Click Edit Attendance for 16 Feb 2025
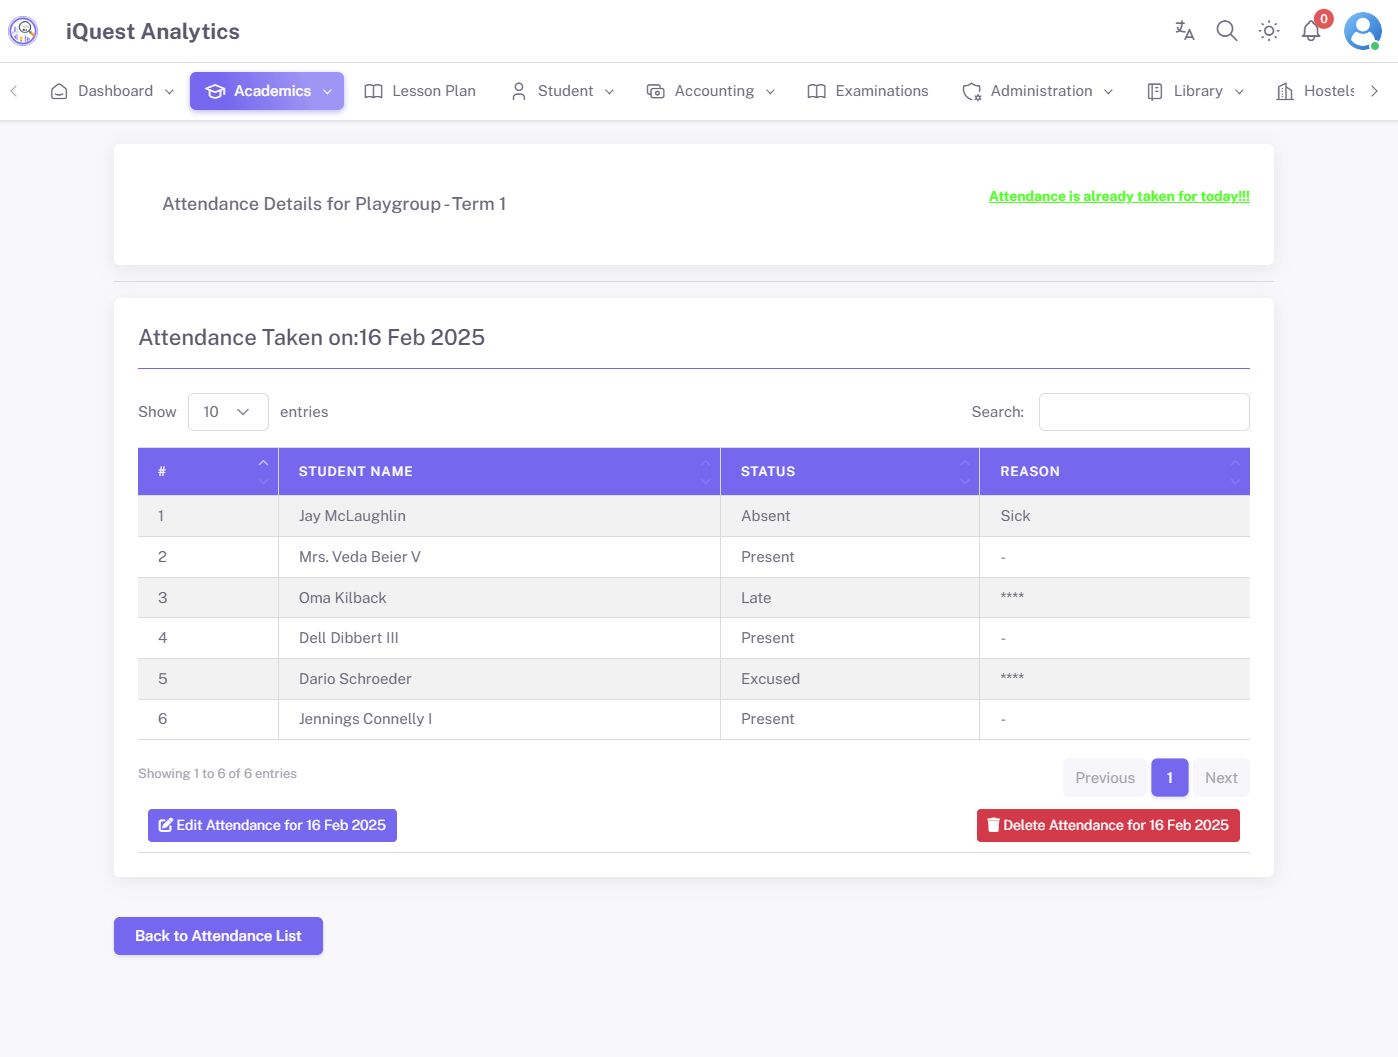 click(x=271, y=825)
